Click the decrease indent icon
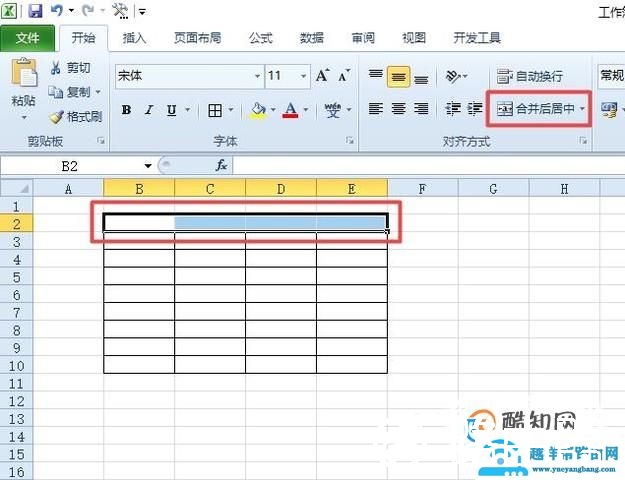Screen dimensions: 625x480 453,108
